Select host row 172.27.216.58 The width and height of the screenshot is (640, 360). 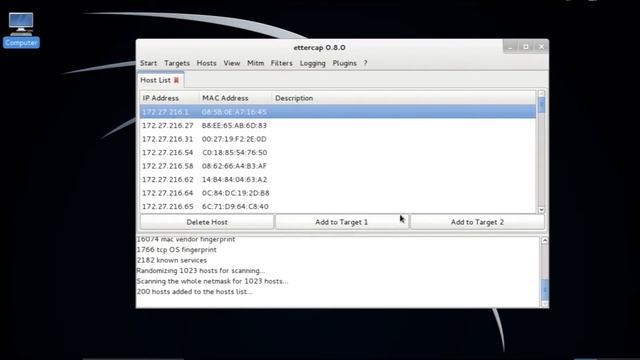[x=338, y=166]
